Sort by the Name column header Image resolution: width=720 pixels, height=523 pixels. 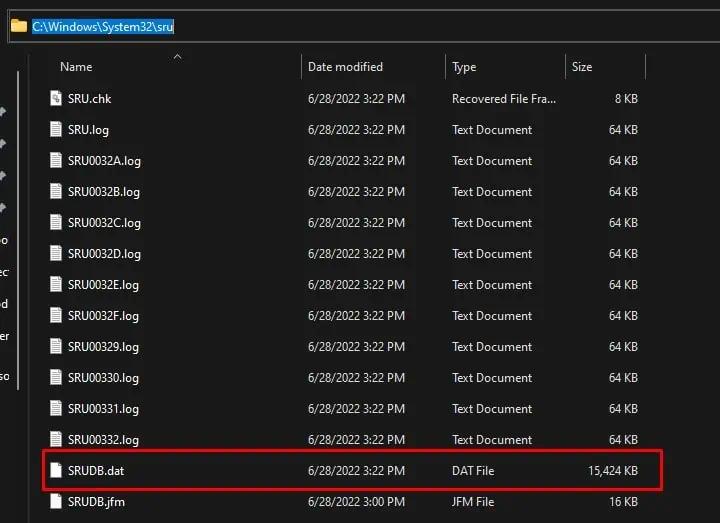[x=76, y=67]
